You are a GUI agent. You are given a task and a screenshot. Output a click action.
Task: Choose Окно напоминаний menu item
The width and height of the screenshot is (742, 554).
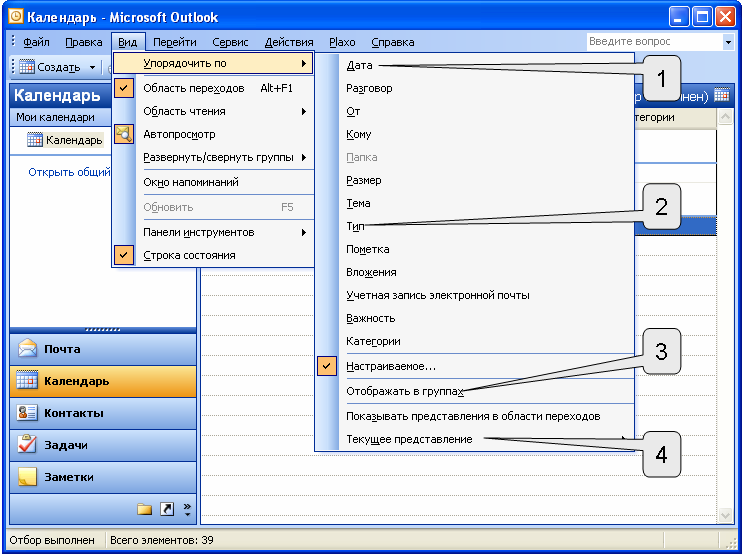coord(213,182)
